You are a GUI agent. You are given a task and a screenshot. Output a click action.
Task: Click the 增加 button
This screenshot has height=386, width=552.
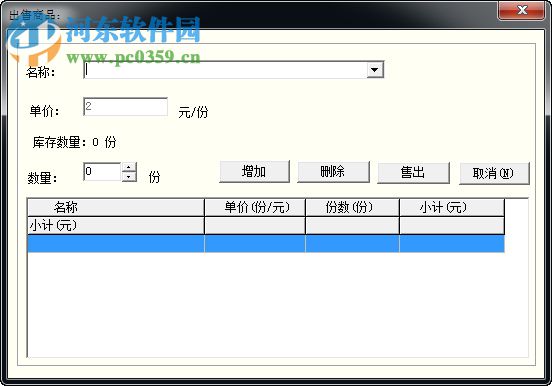pyautogui.click(x=254, y=172)
